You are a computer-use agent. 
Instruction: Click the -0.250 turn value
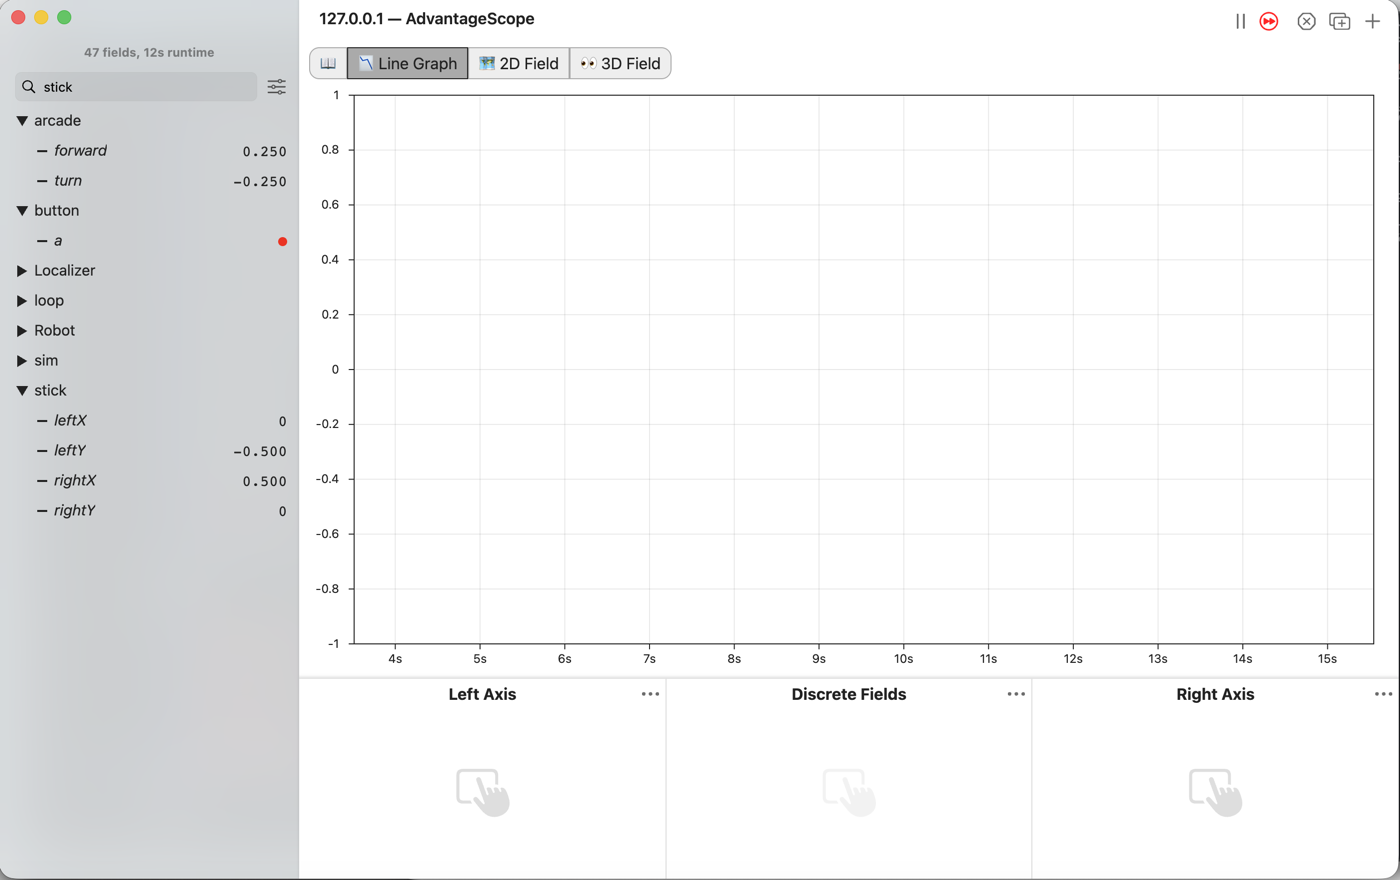[260, 182]
